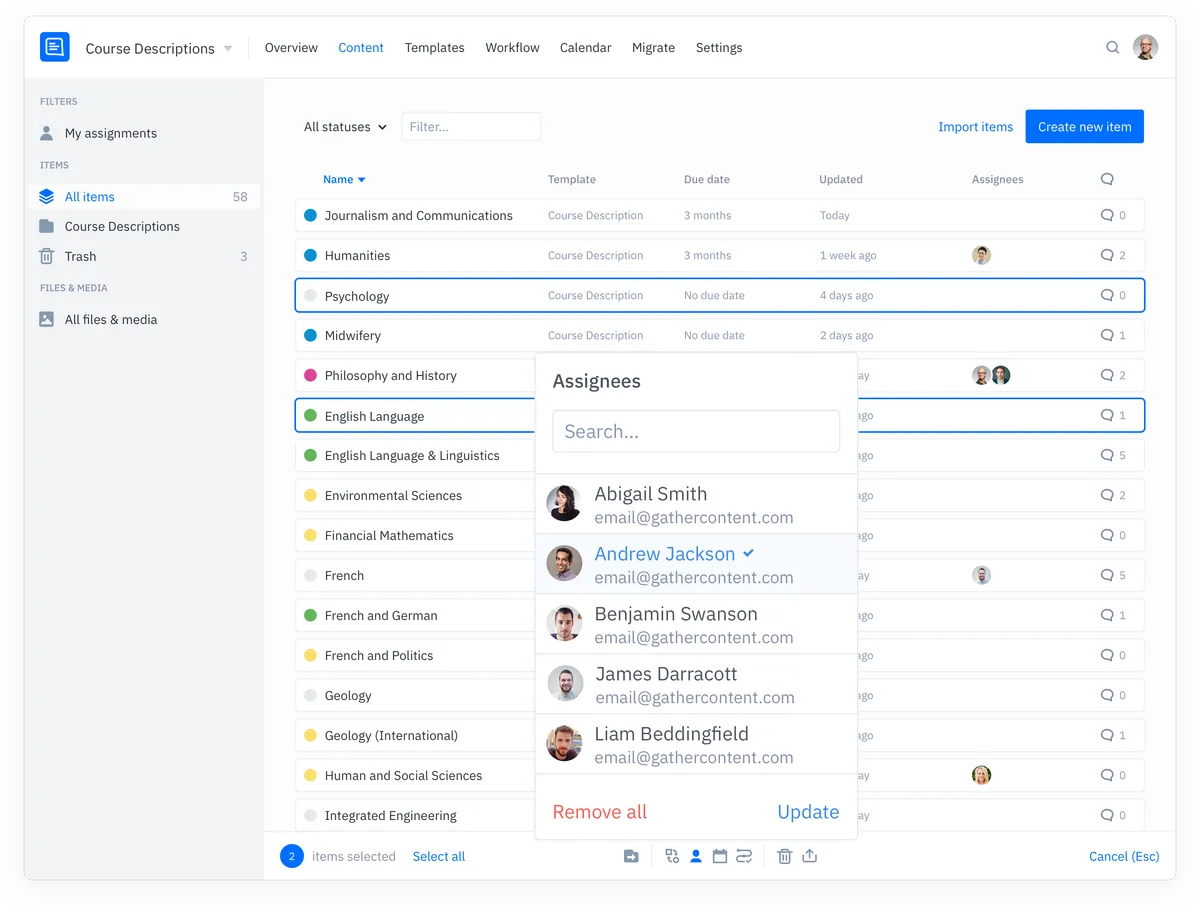Click the Create new item button
Image resolution: width=1200 pixels, height=912 pixels.
pos(1085,127)
